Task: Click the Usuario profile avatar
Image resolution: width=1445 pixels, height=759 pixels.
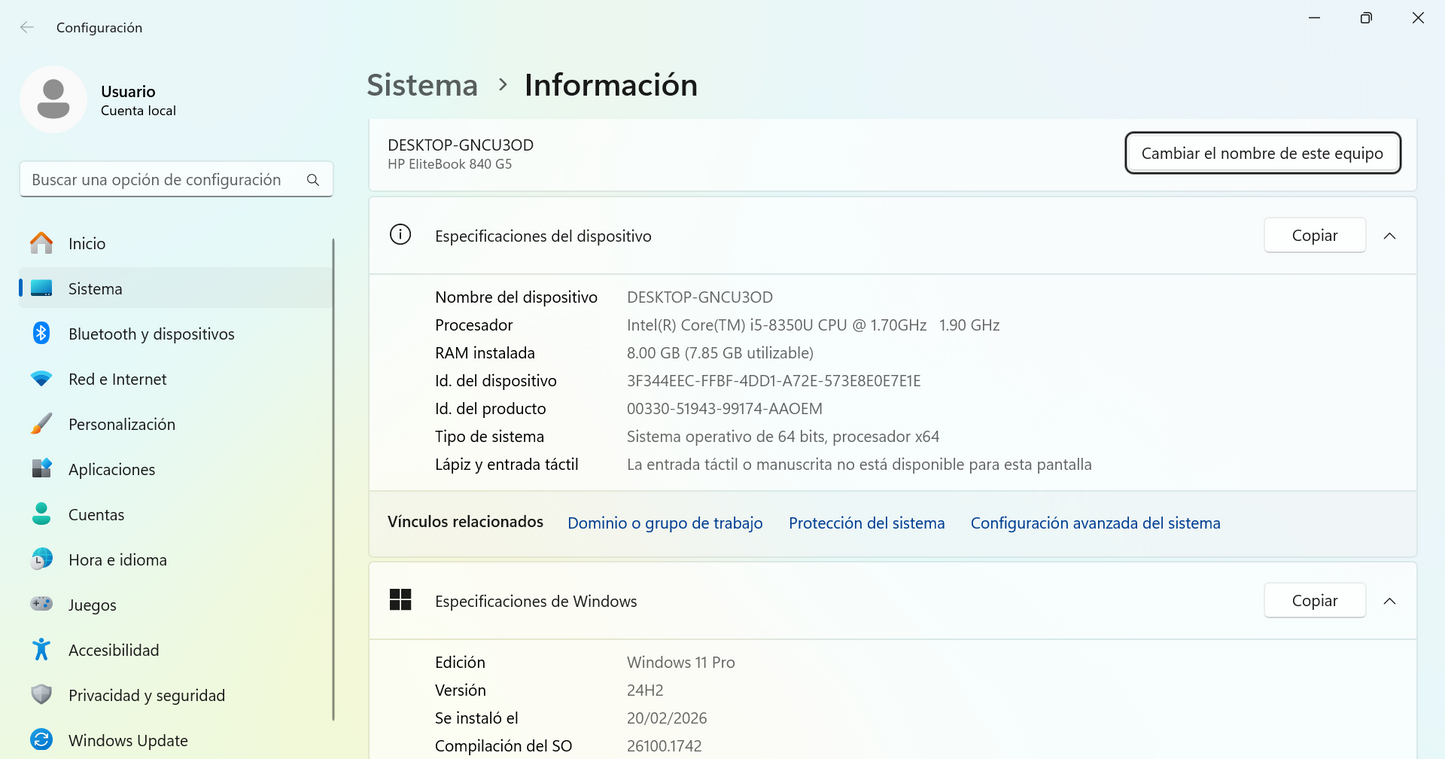Action: pyautogui.click(x=53, y=100)
